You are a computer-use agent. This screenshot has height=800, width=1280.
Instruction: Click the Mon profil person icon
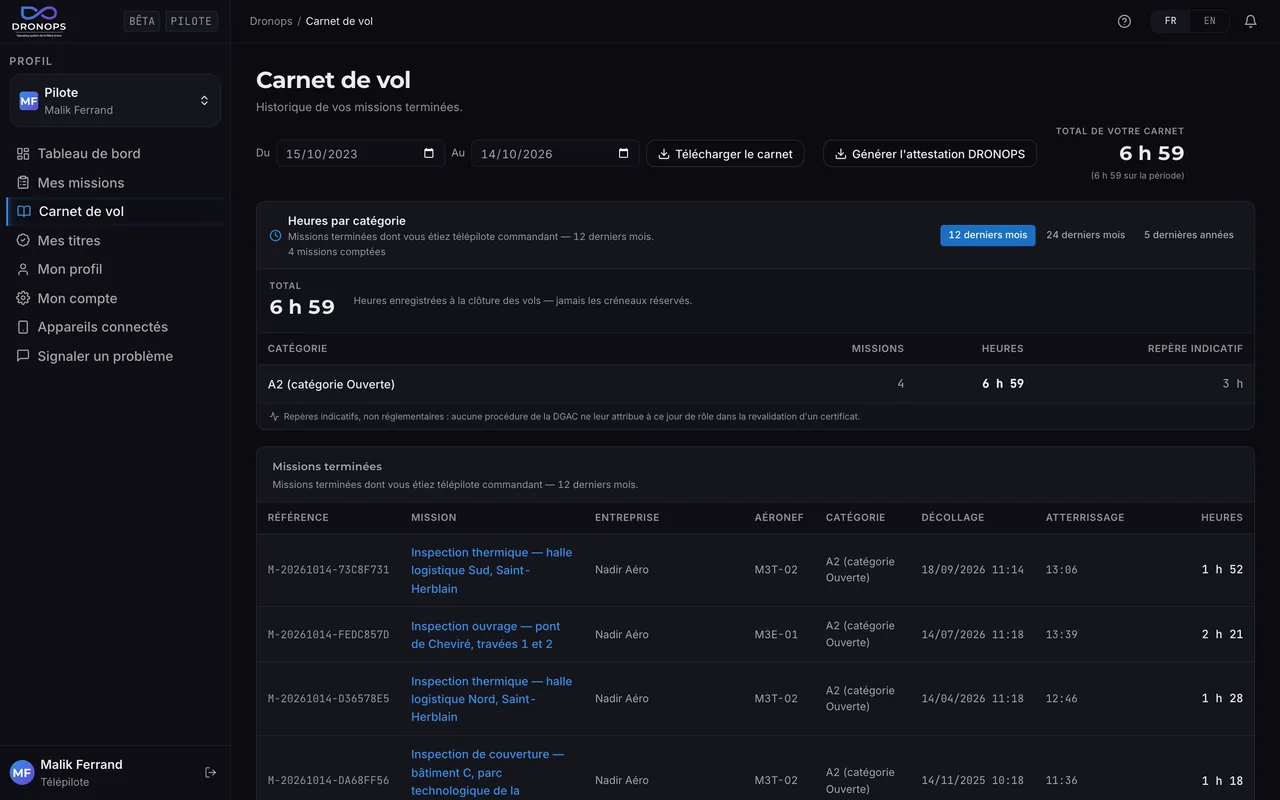(x=23, y=269)
